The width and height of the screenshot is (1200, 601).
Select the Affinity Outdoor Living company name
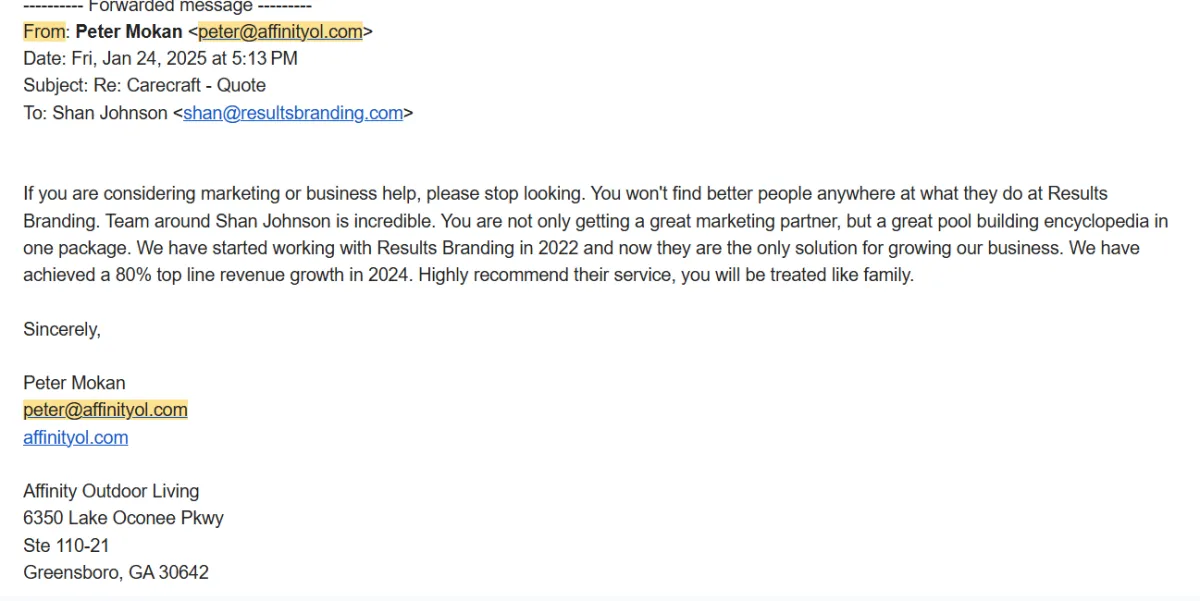tap(111, 491)
